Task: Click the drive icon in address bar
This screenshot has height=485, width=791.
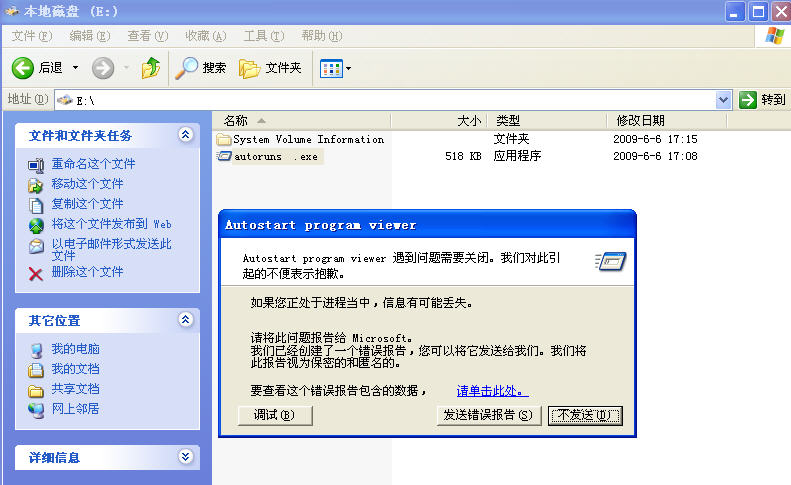Action: [x=65, y=100]
